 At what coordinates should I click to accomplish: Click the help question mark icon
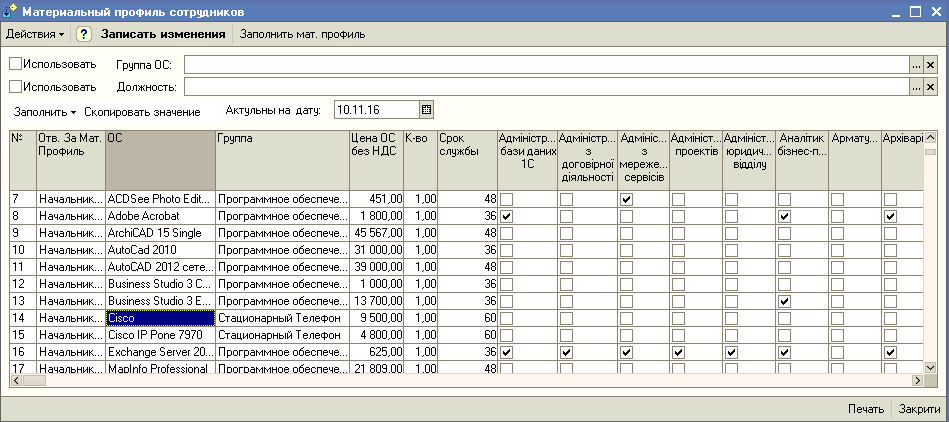point(84,34)
